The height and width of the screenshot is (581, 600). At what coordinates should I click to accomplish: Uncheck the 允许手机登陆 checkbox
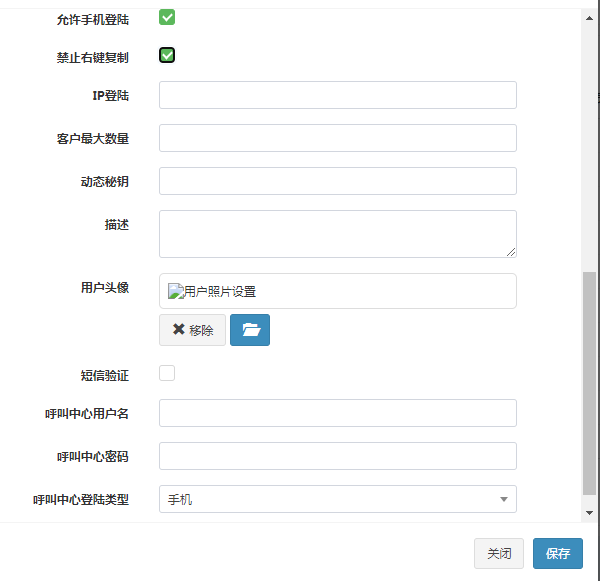(x=167, y=17)
